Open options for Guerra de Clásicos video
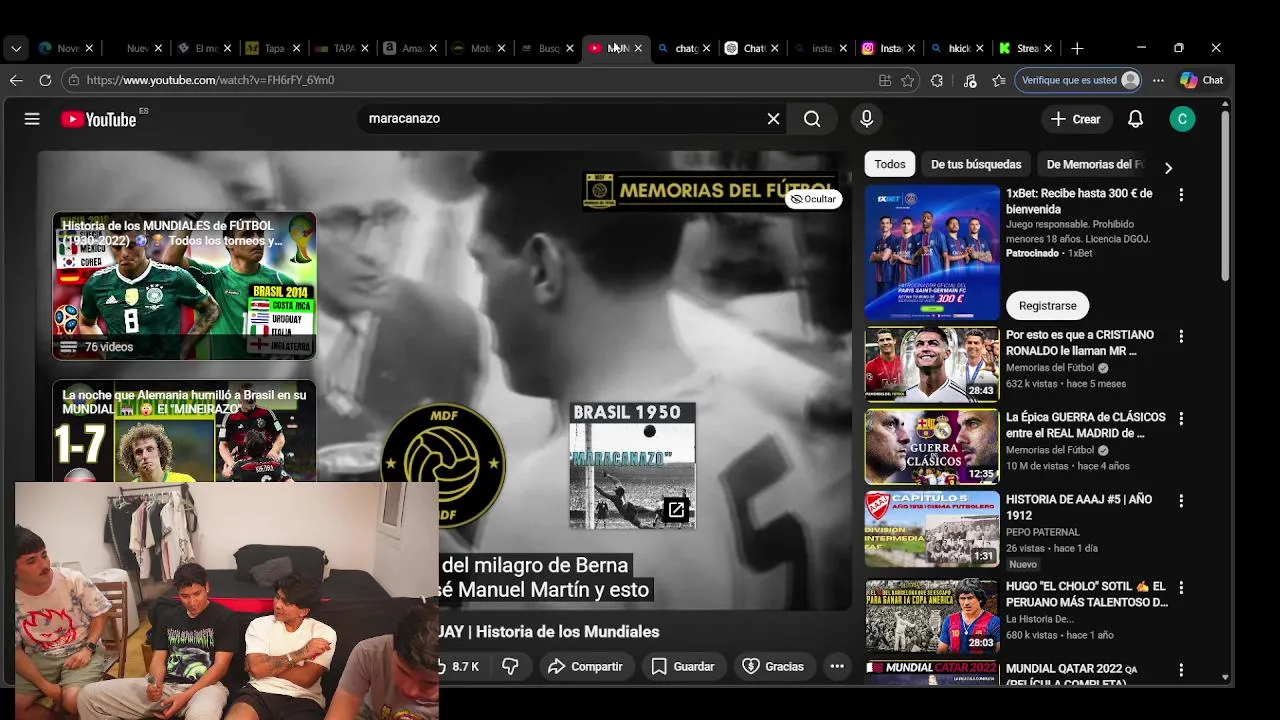The width and height of the screenshot is (1280, 720). click(1181, 418)
